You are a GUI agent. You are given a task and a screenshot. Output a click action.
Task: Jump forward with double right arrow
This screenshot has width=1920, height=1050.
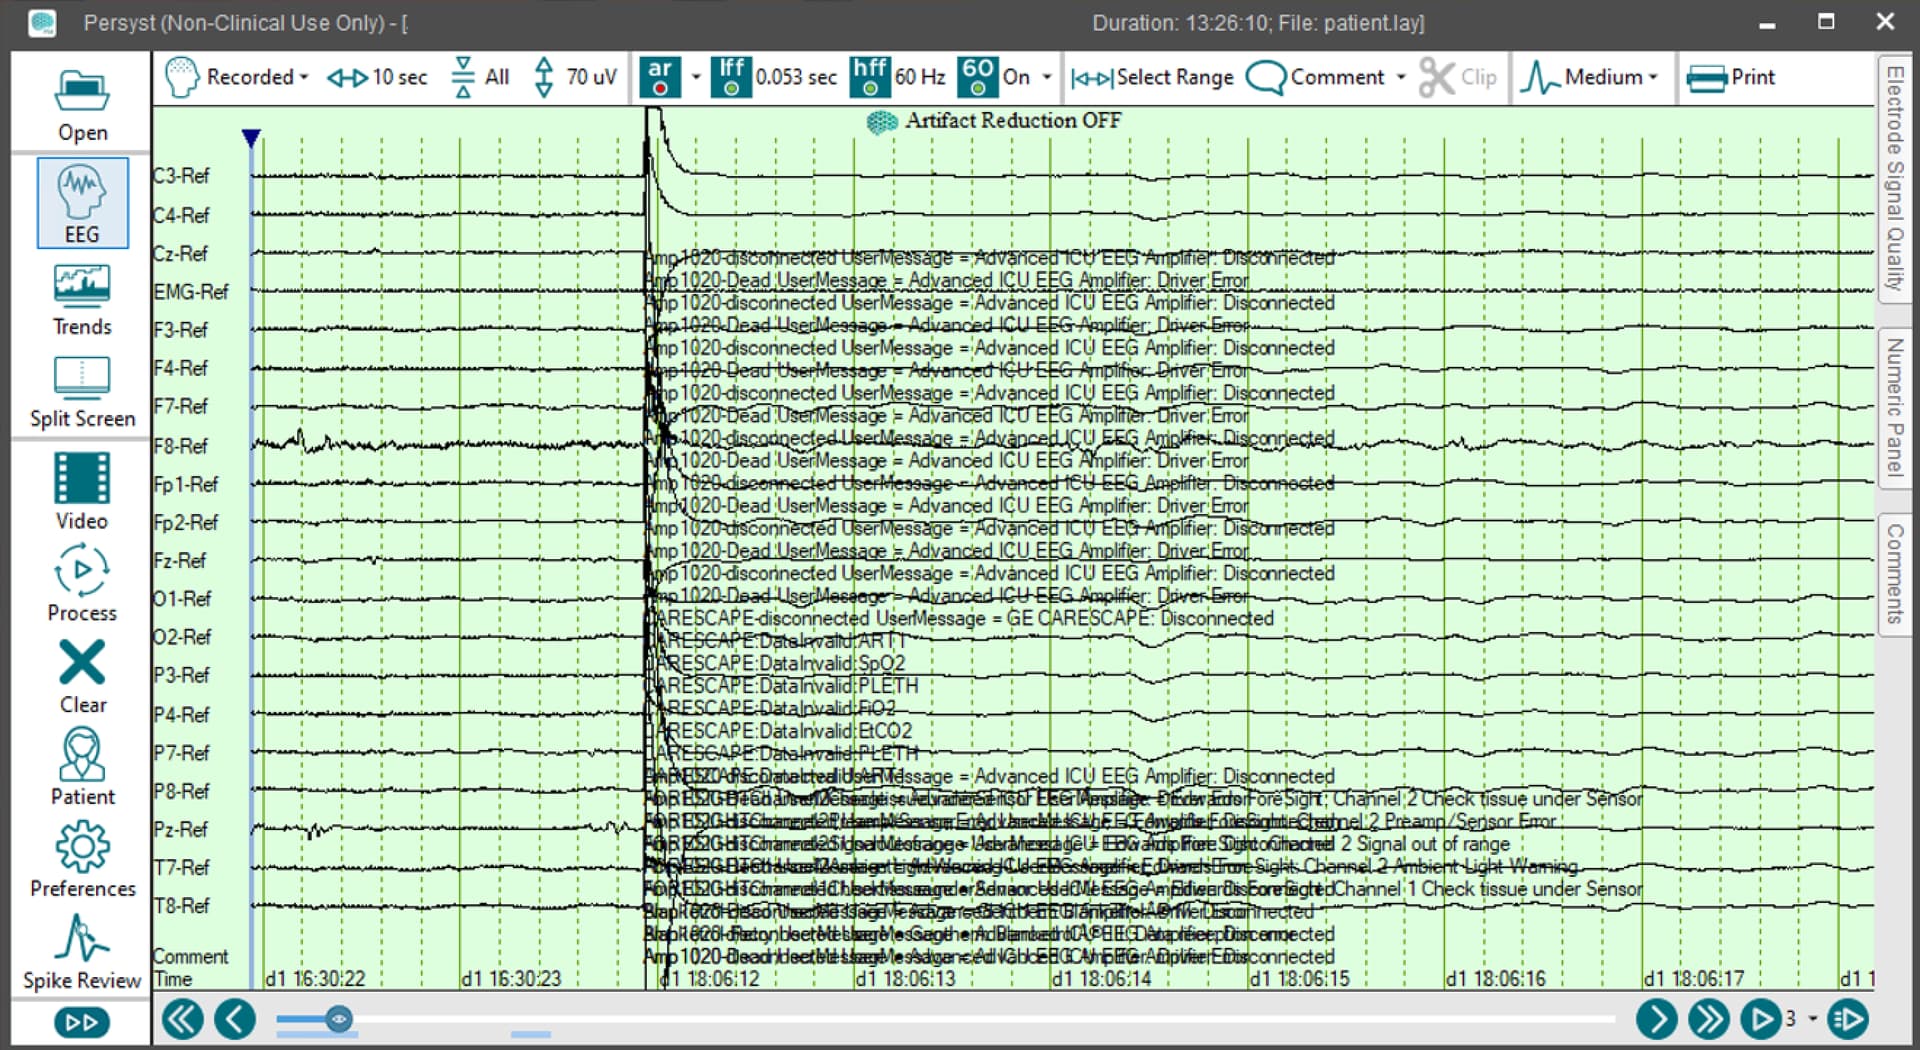tap(1708, 1019)
